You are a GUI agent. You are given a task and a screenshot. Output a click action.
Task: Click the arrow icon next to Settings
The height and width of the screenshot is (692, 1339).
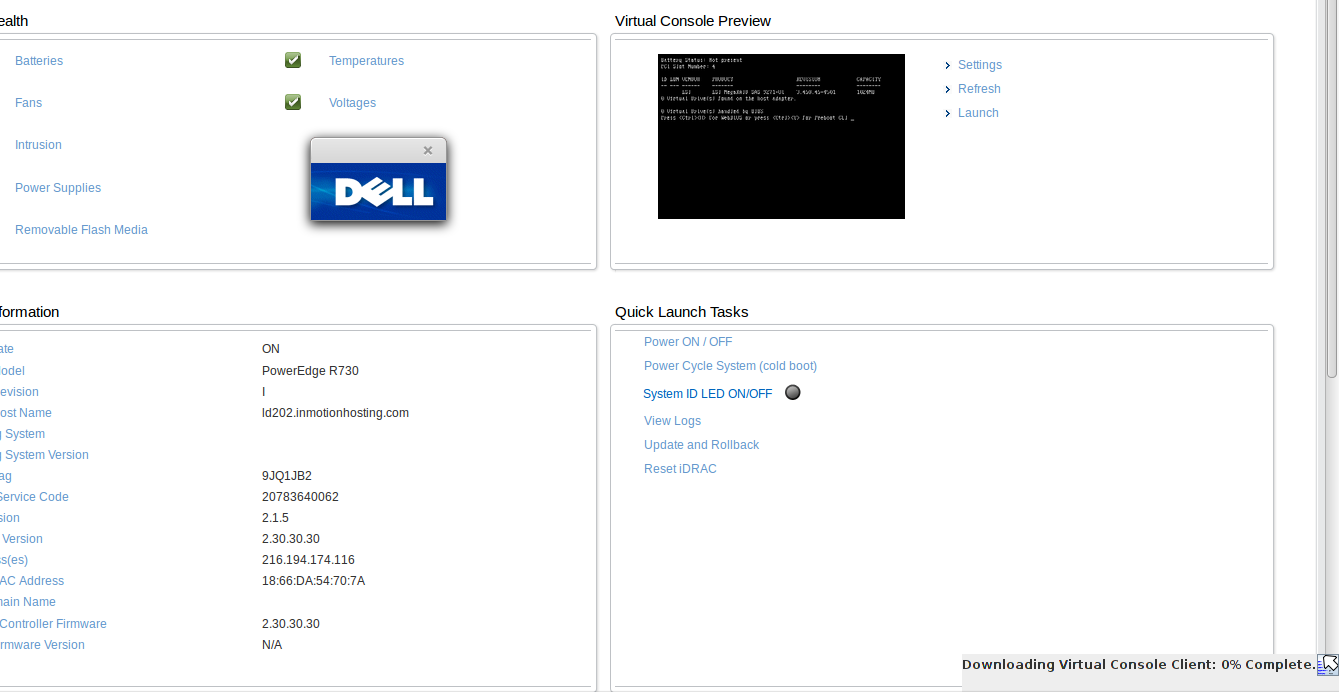[x=948, y=65]
